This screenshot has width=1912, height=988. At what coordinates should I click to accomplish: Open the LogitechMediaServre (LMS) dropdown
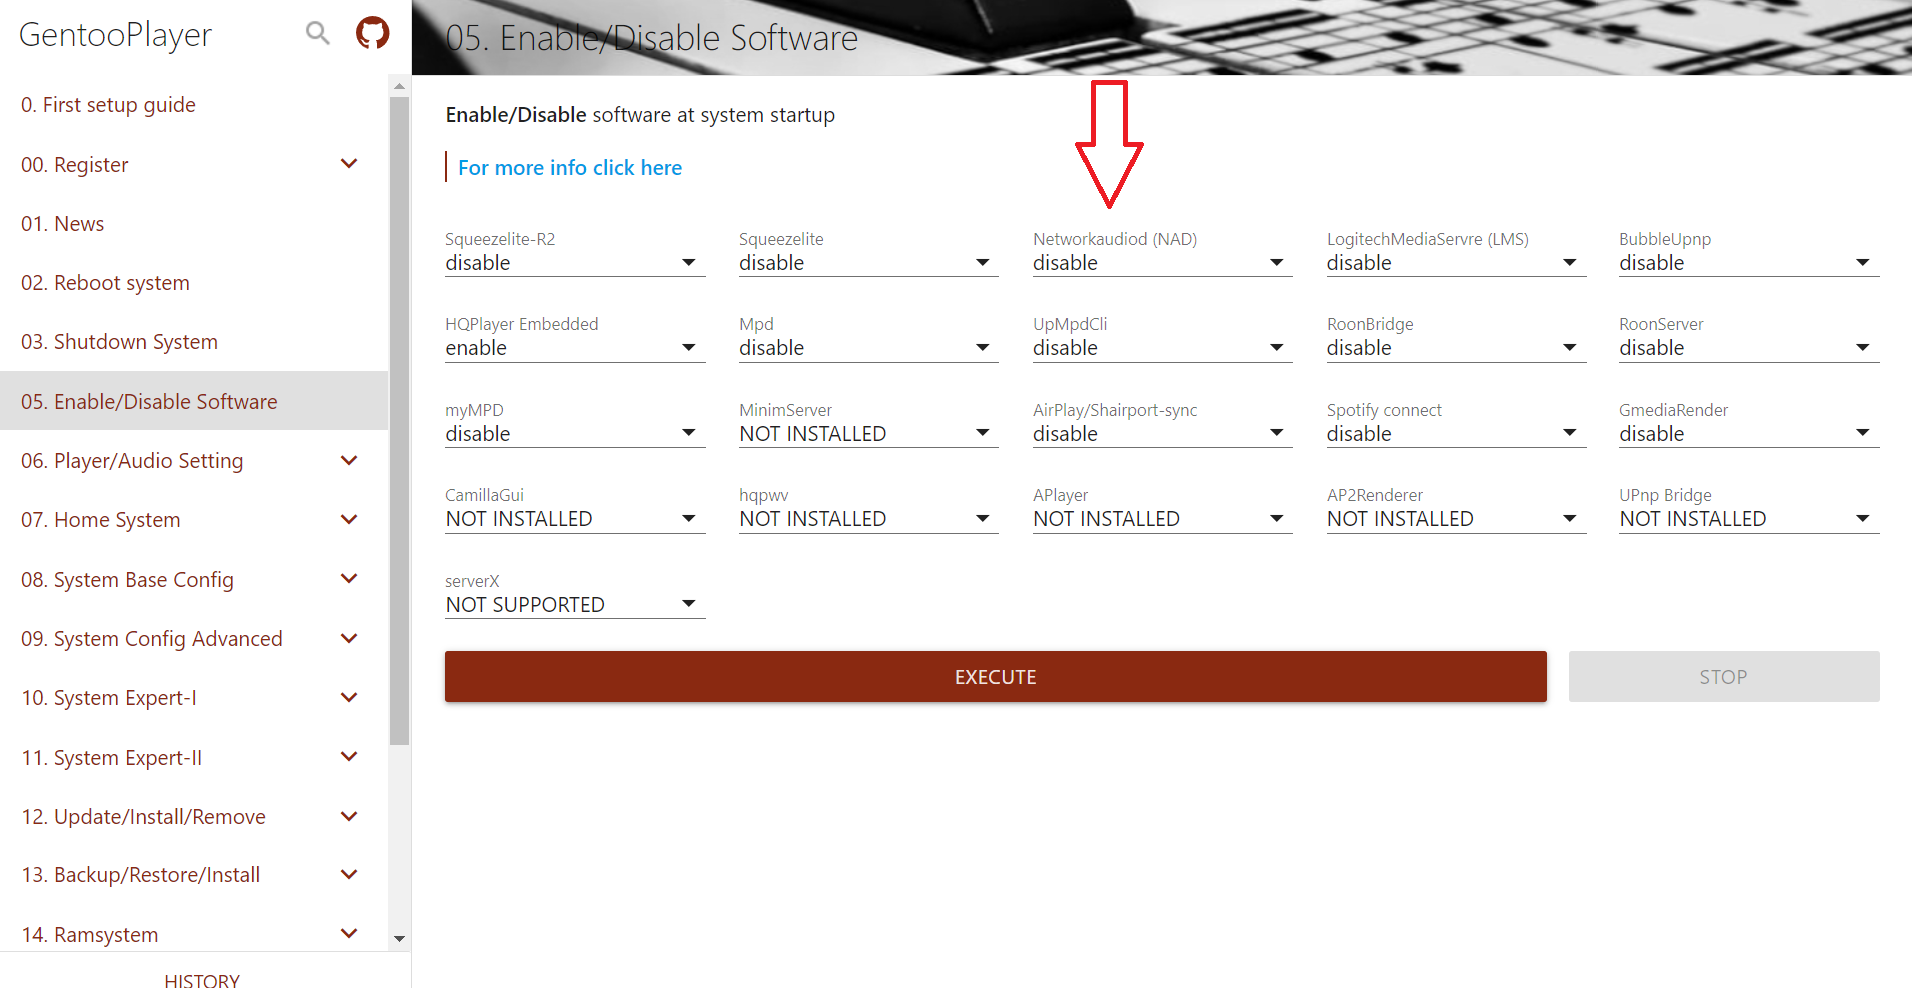tap(1456, 263)
